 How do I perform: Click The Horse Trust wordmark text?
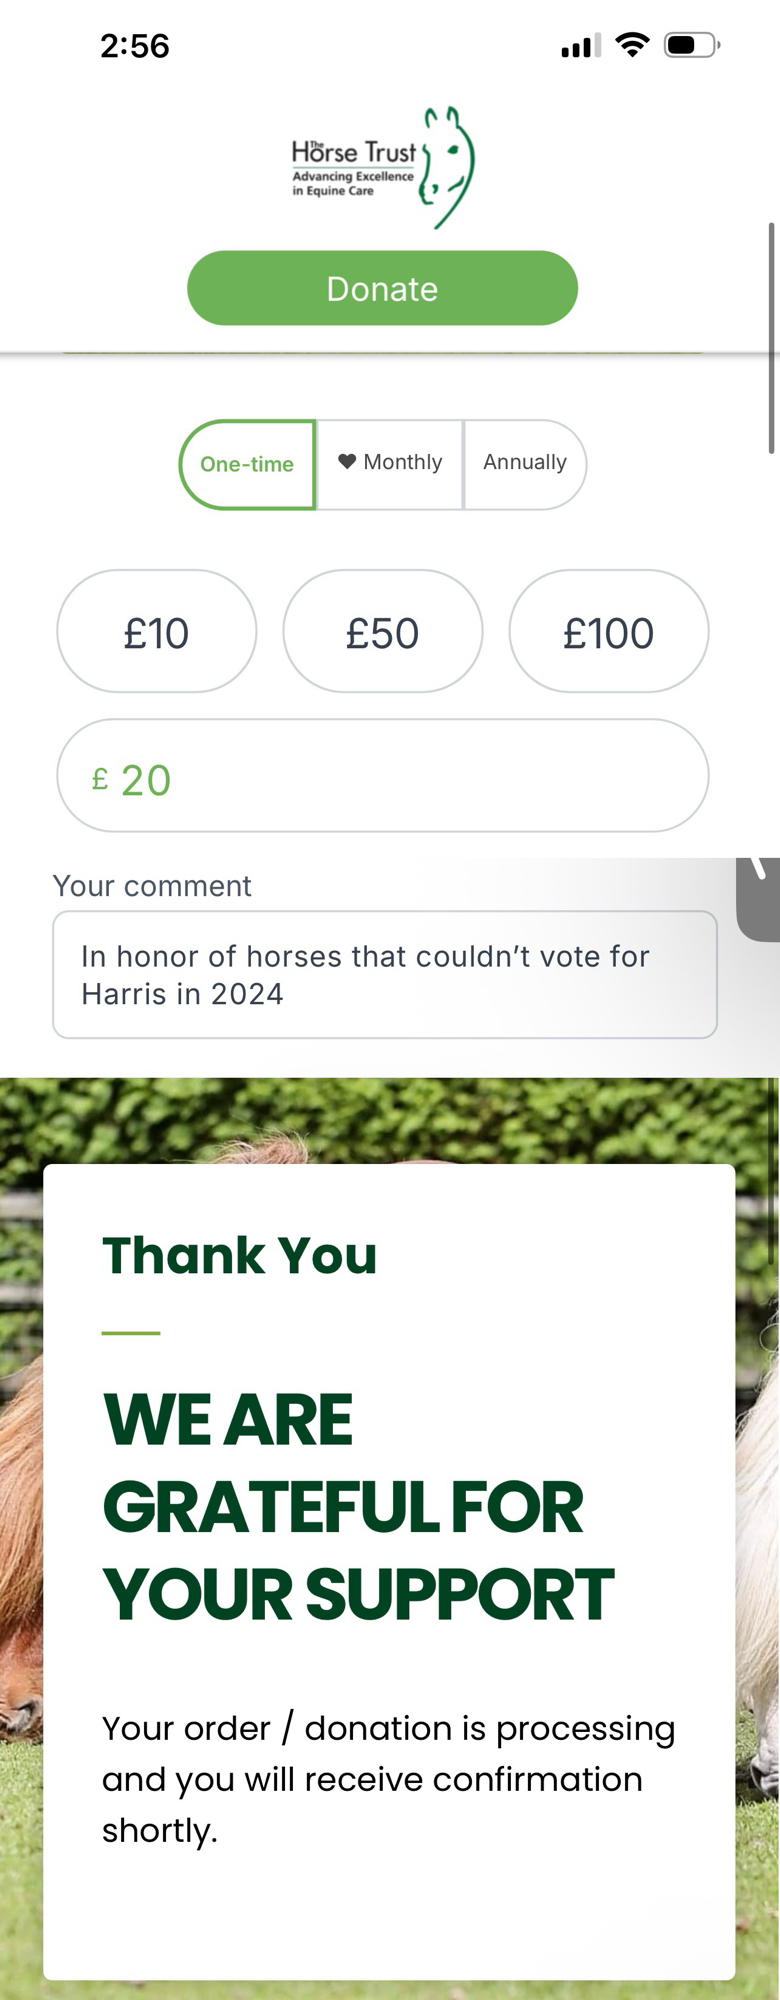coord(353,153)
